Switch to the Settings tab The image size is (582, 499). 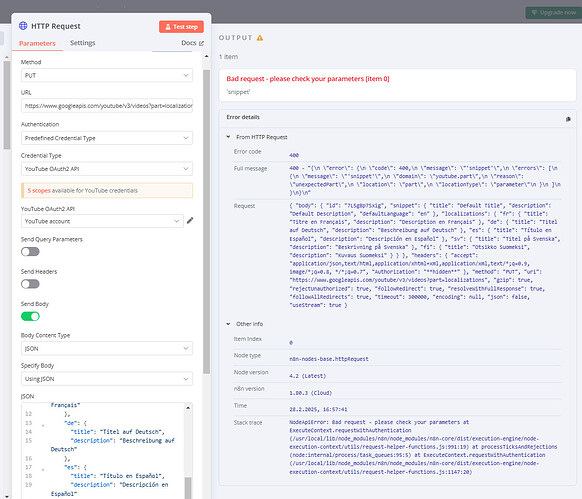[82, 43]
